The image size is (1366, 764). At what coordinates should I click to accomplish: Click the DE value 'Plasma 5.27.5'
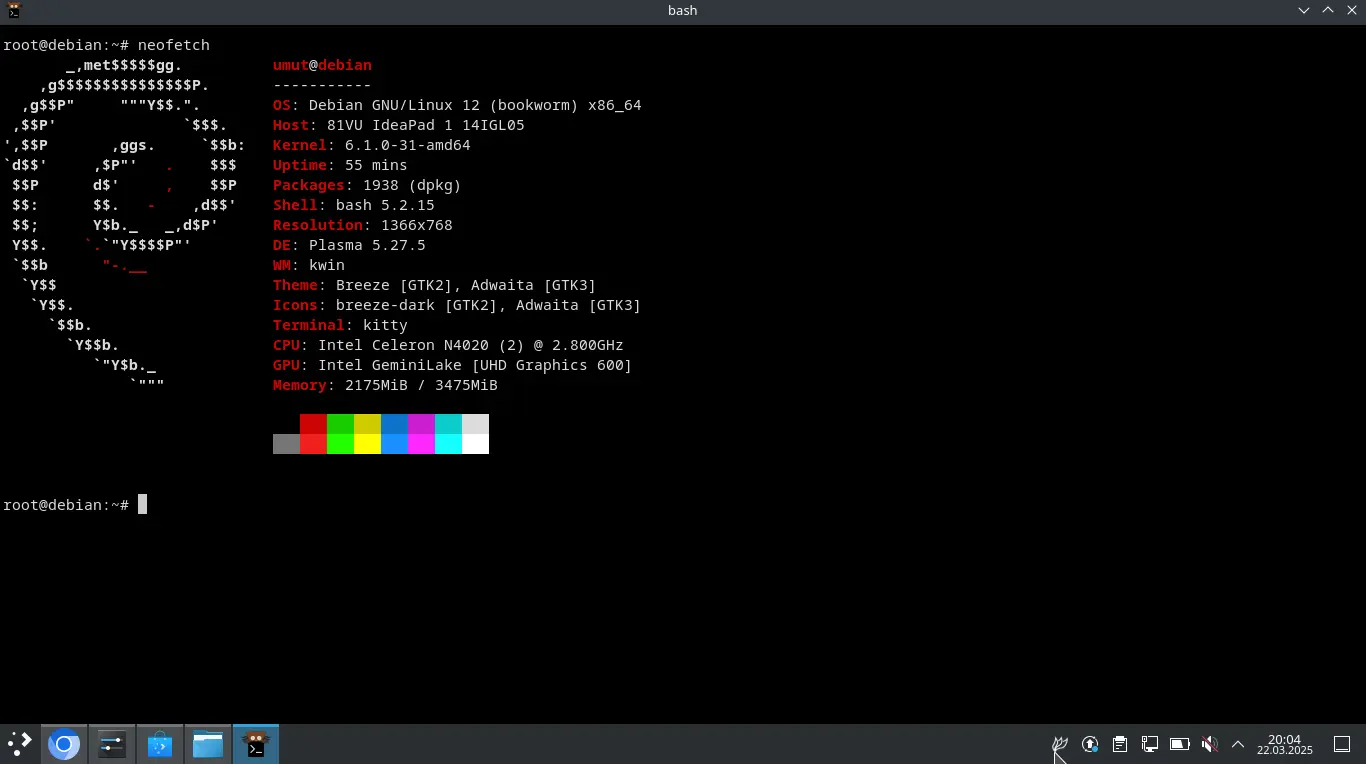pyautogui.click(x=367, y=245)
